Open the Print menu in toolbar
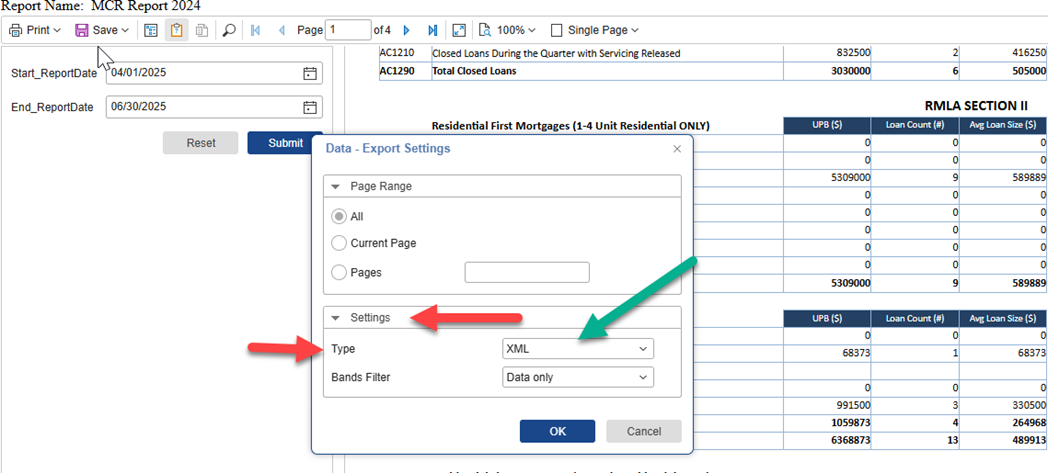The width and height of the screenshot is (1048, 473). point(35,30)
